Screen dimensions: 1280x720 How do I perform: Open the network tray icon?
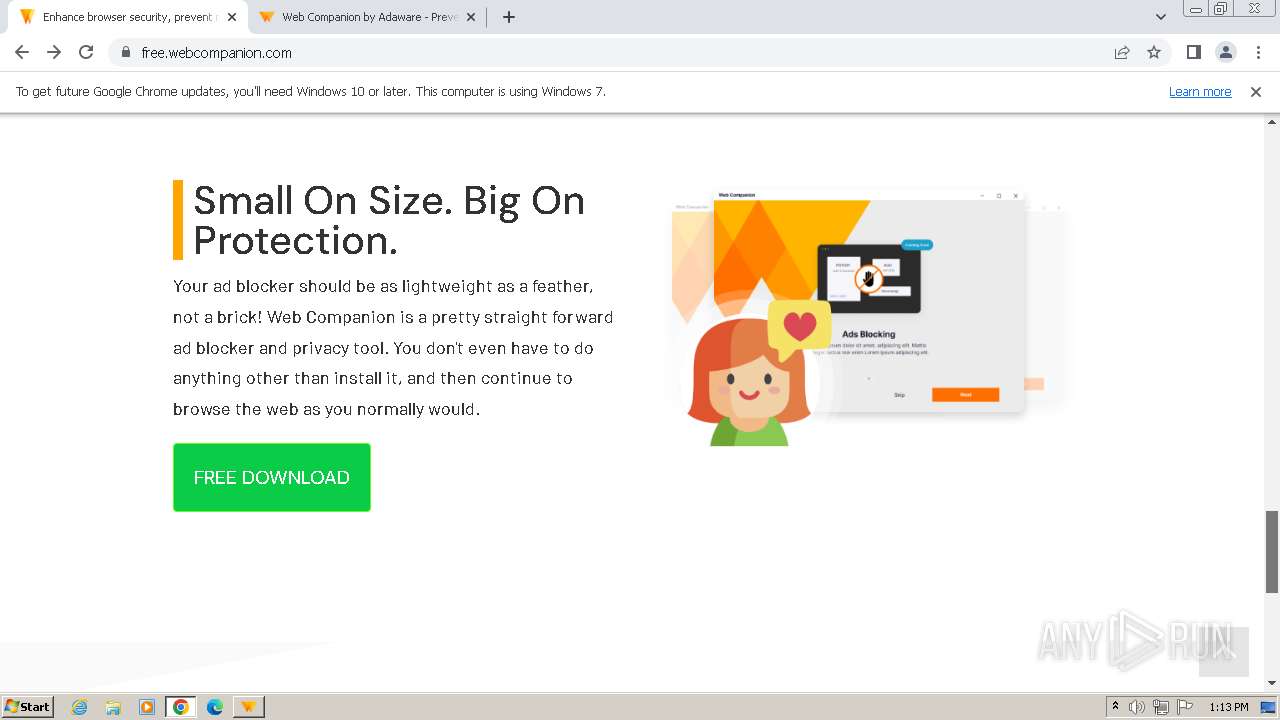[x=1161, y=707]
